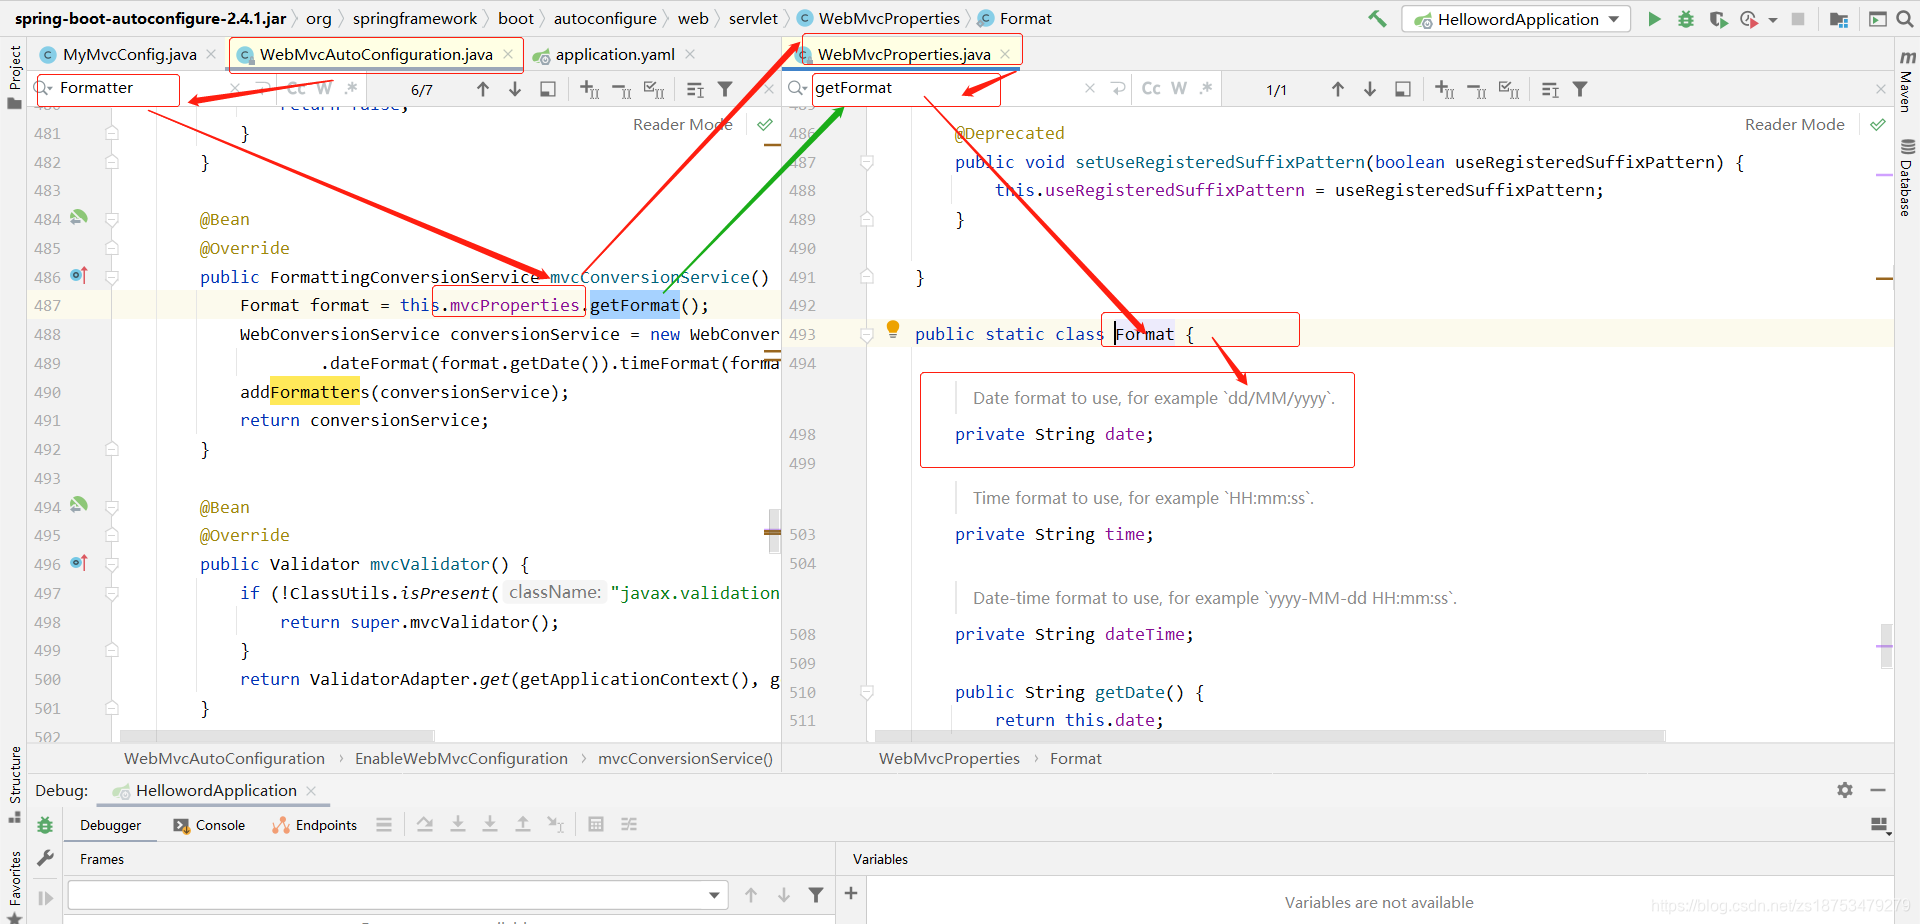This screenshot has width=1920, height=924.
Task: Click the lightbulb intention icon at line 493
Action: coord(893,329)
